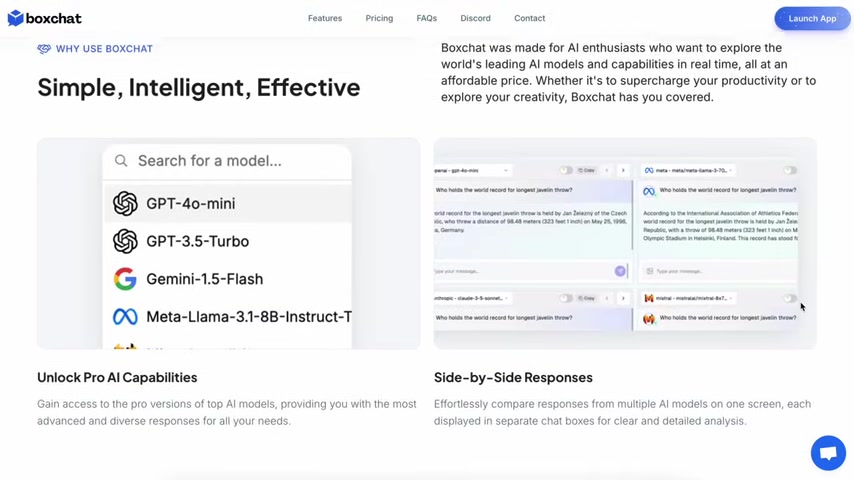Click the Mistral logo in the mixtral selector
This screenshot has width=854, height=480.
pyautogui.click(x=649, y=298)
